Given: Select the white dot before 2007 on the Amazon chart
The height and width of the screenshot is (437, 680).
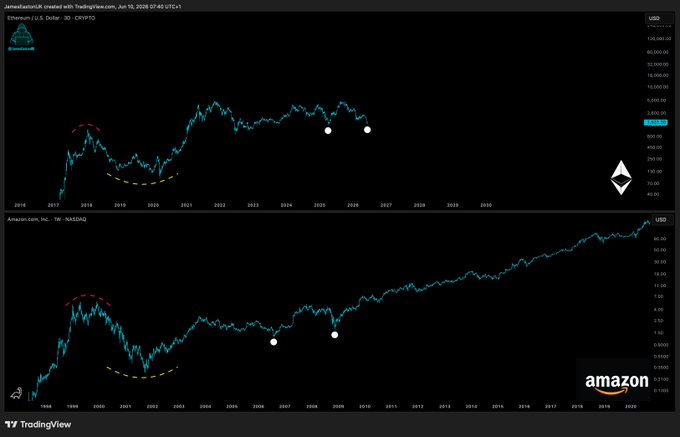Looking at the screenshot, I should (274, 342).
